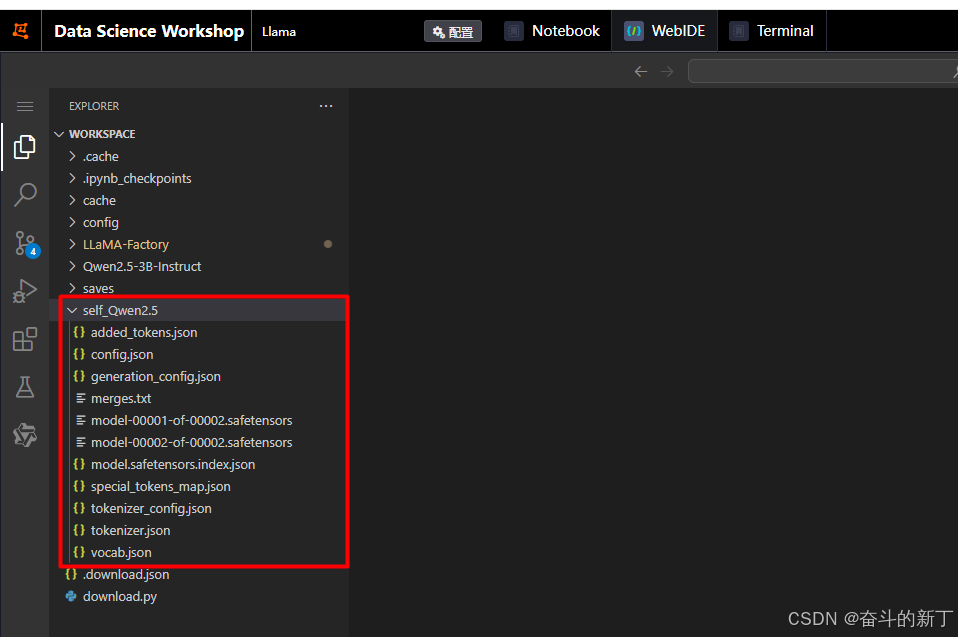
Task: Switch to the Notebook tab
Action: click(x=552, y=31)
